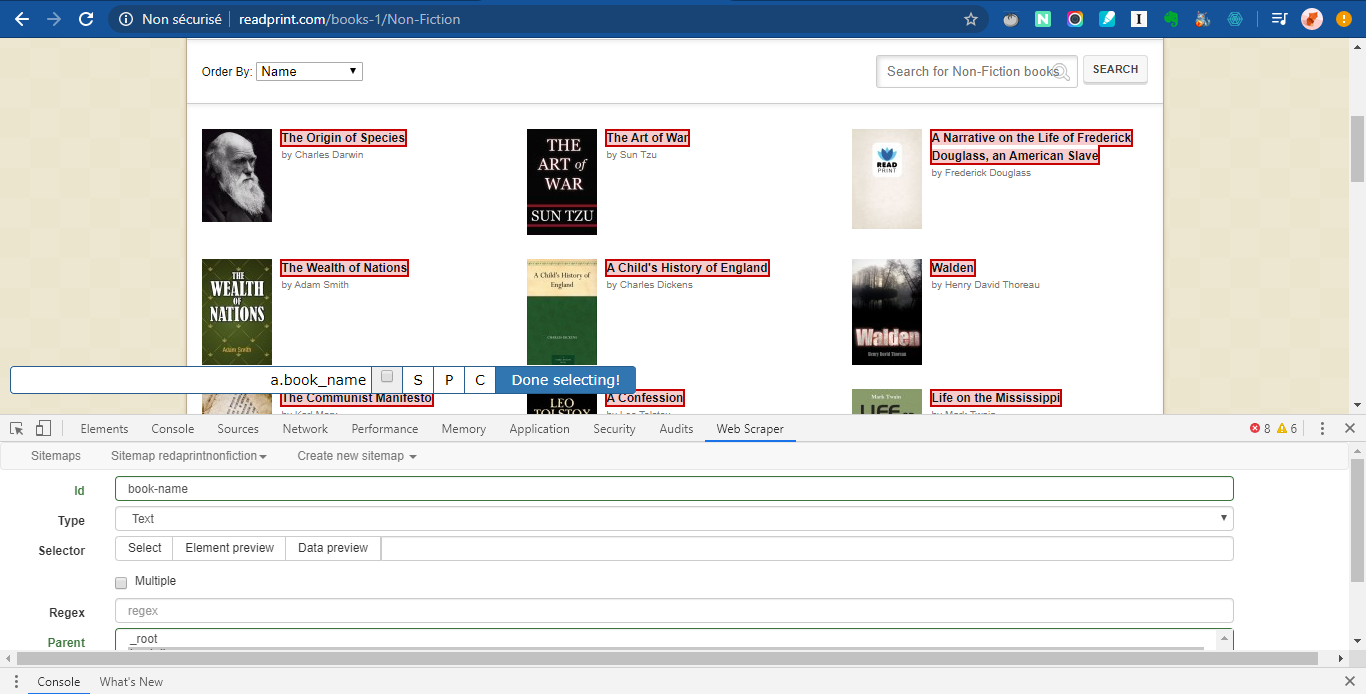Image resolution: width=1366 pixels, height=694 pixels.
Task: Select the Web Scraper tab
Action: 750,429
